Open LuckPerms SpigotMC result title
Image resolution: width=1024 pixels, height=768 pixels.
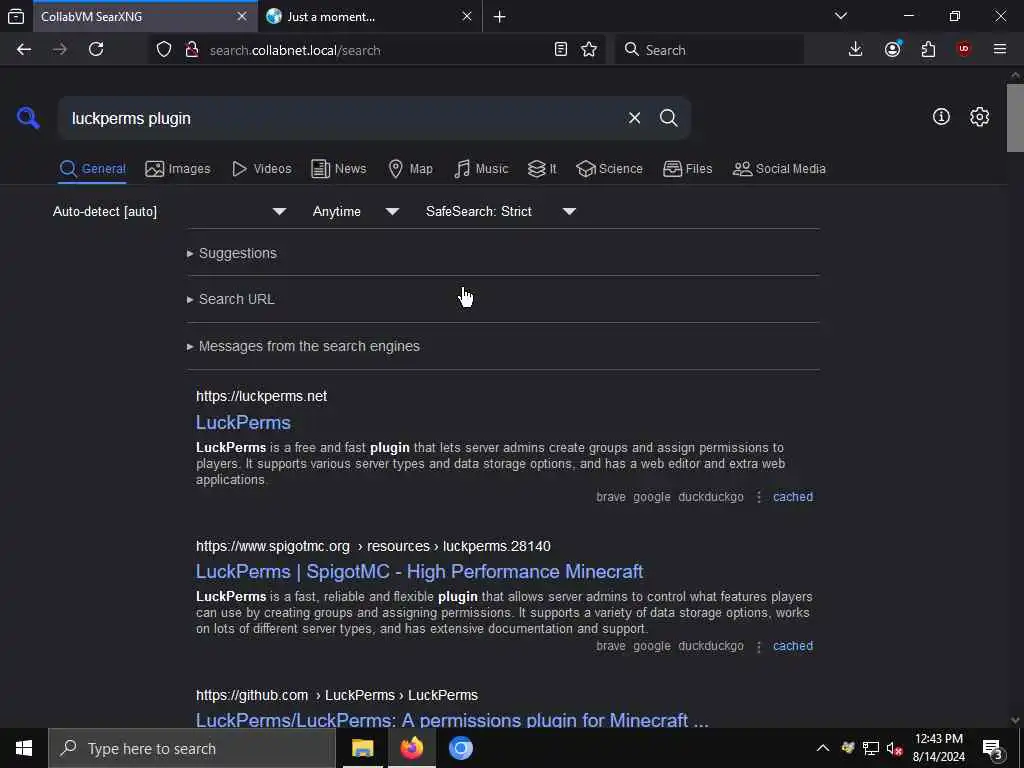coord(419,572)
